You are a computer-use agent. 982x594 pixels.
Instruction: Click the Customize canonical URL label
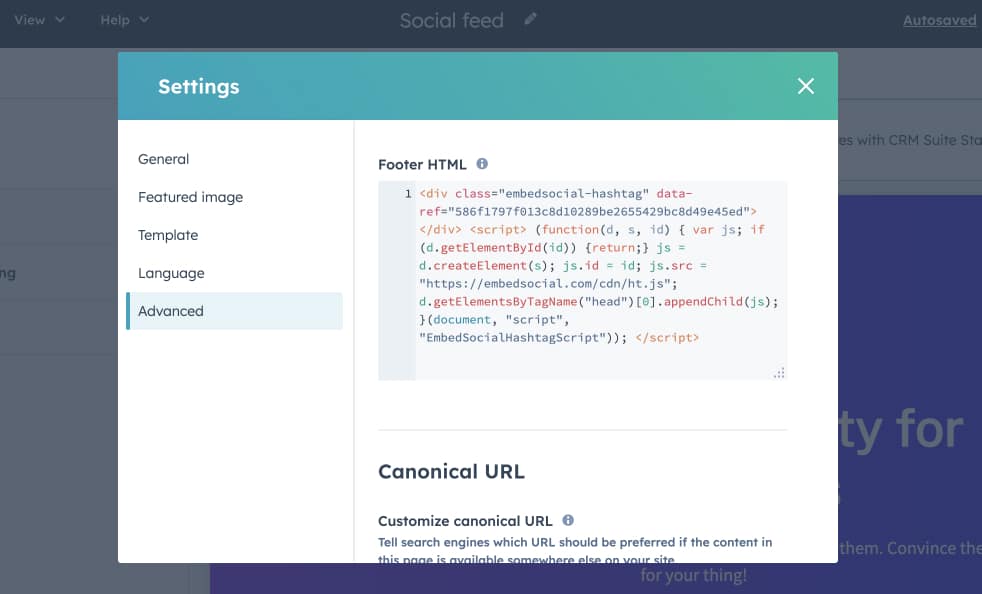click(465, 521)
